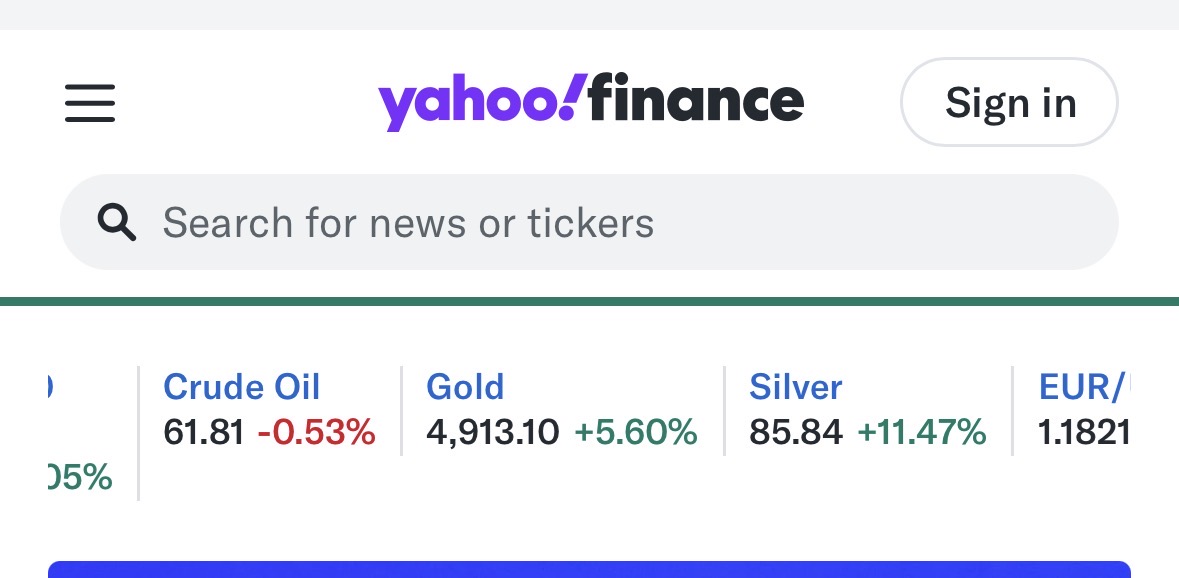This screenshot has width=1179, height=578.
Task: Open the Crude Oil ticker link
Action: pos(241,387)
